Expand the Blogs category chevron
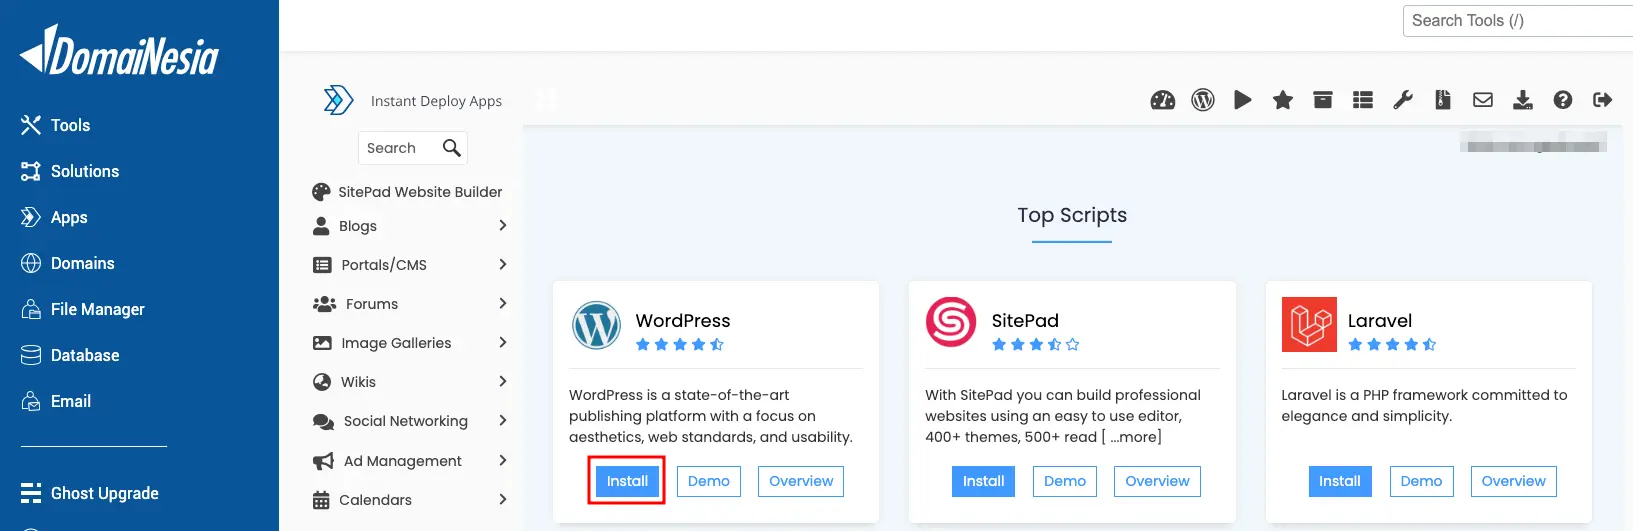The image size is (1633, 531). click(503, 225)
